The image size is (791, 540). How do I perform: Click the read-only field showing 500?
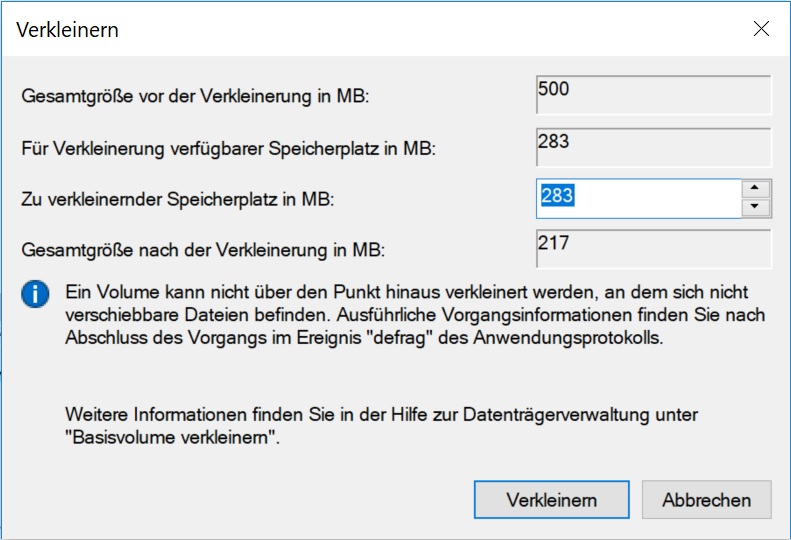pyautogui.click(x=653, y=94)
